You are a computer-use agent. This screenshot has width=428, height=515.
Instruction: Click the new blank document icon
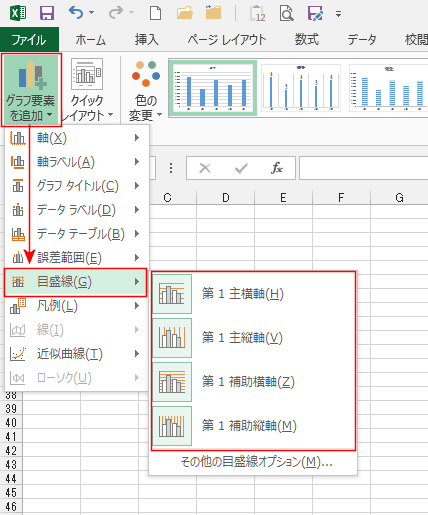pos(155,13)
